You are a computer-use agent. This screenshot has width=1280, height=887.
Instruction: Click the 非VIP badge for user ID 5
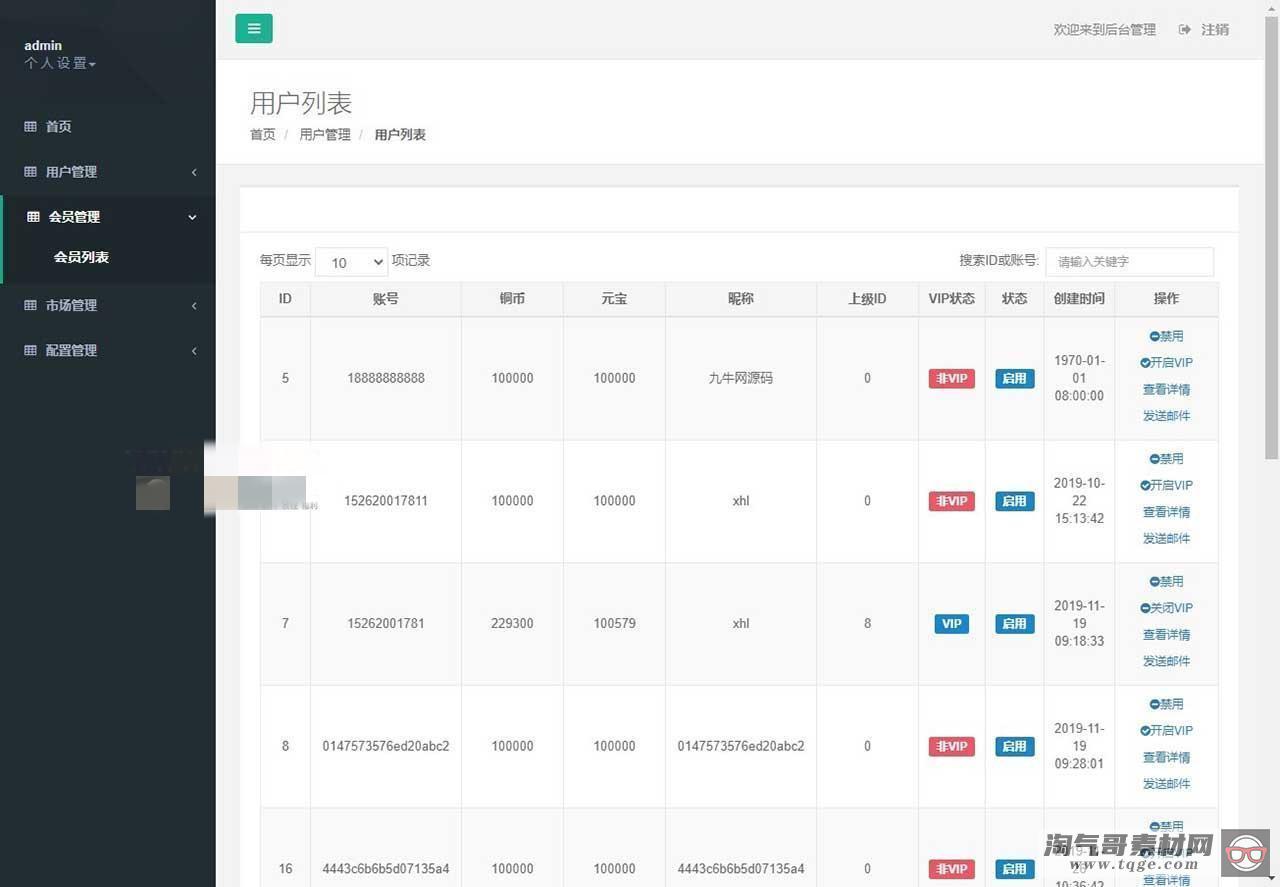click(x=951, y=379)
